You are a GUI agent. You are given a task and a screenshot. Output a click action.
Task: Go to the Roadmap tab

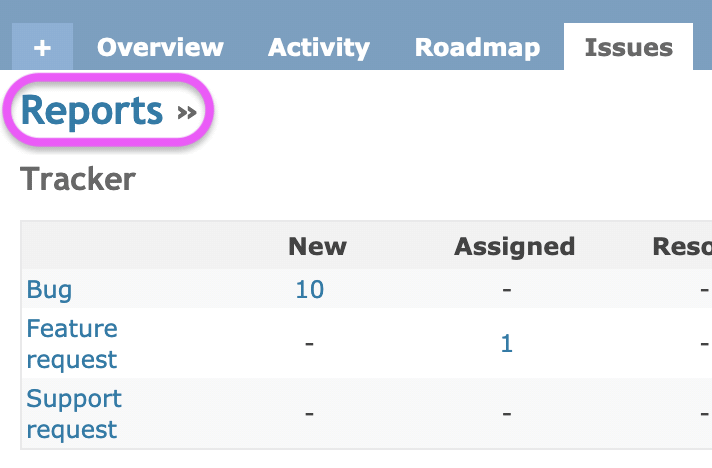477,47
